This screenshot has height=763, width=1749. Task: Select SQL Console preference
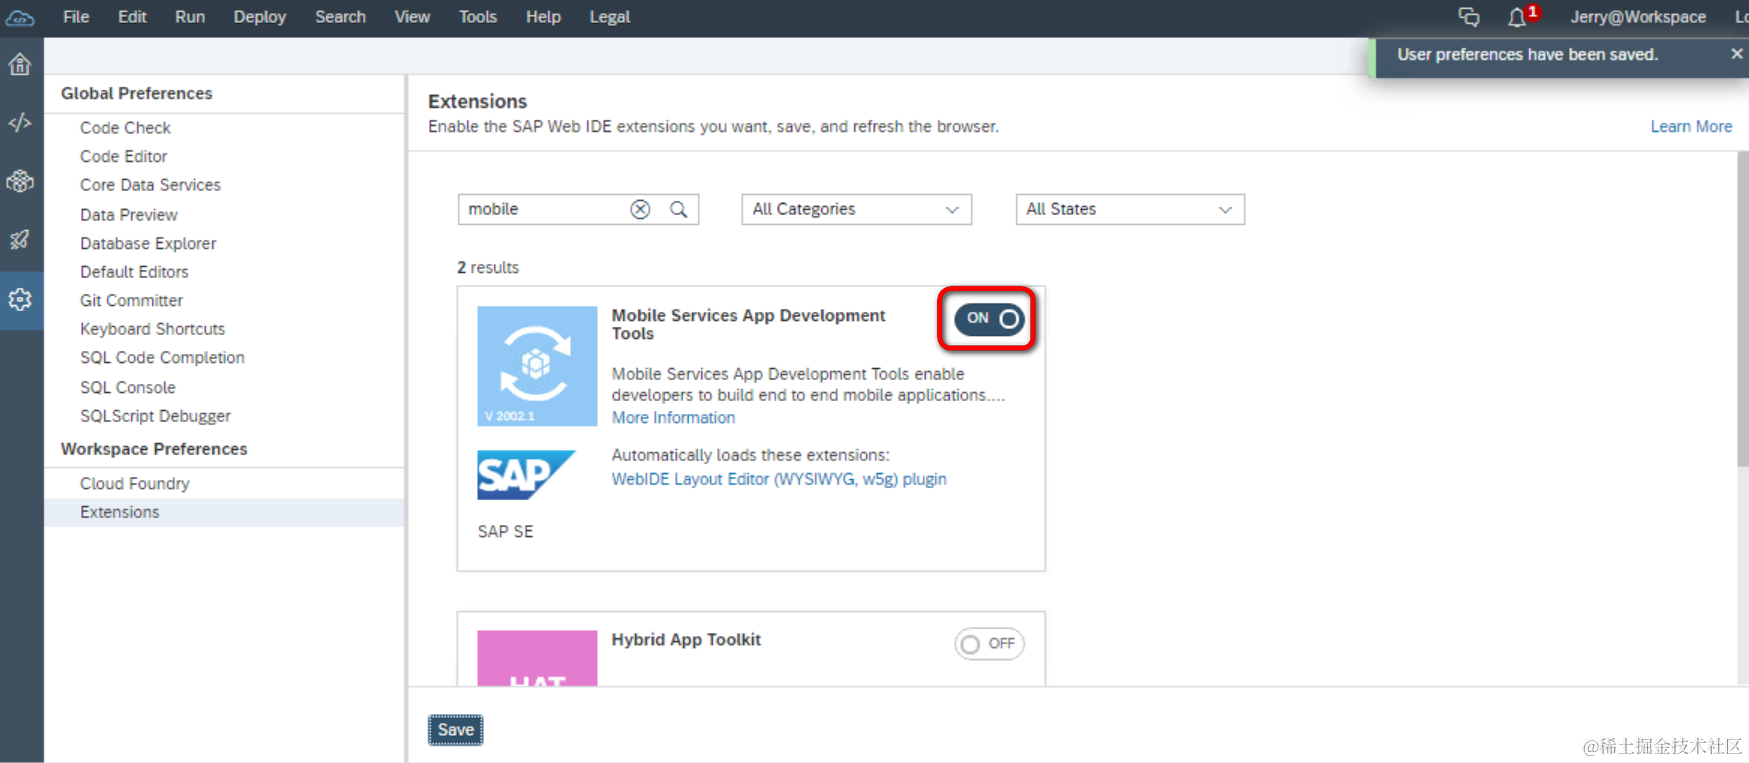[127, 387]
